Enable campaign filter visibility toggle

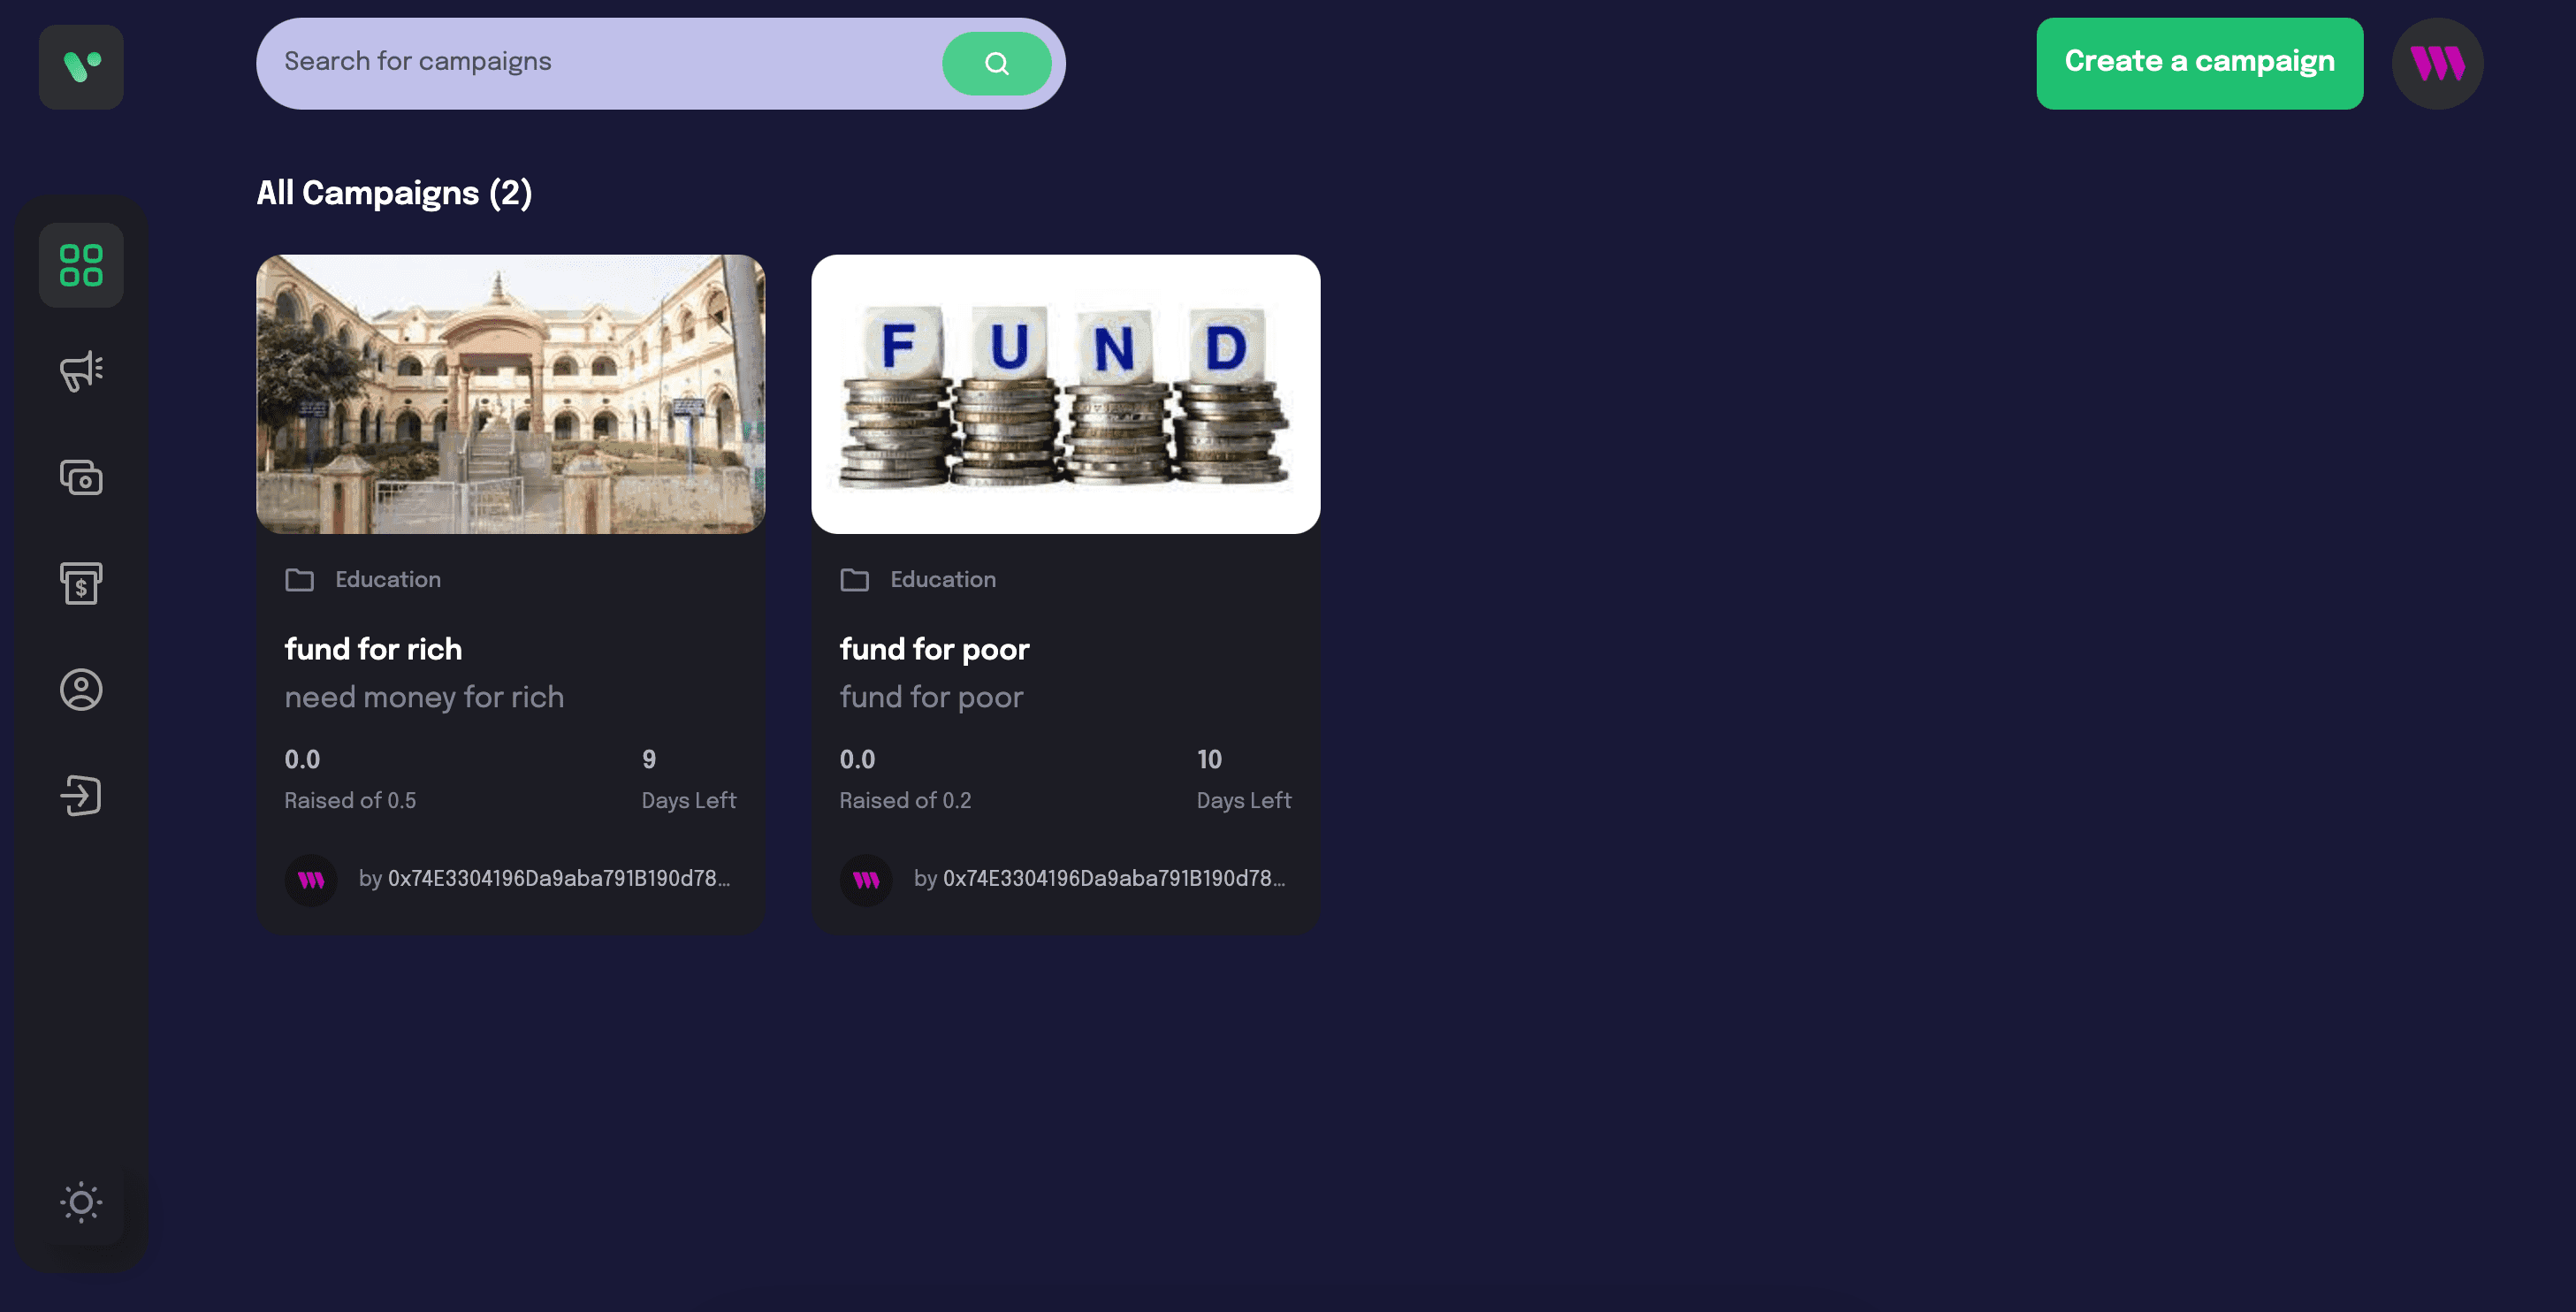(x=80, y=370)
